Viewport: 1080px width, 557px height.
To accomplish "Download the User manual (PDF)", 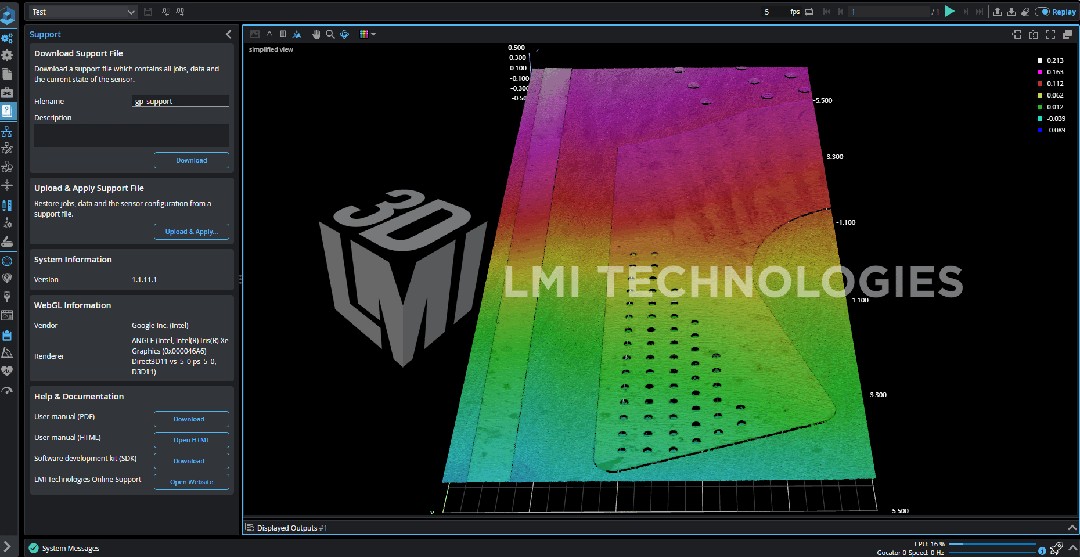I will pos(189,419).
